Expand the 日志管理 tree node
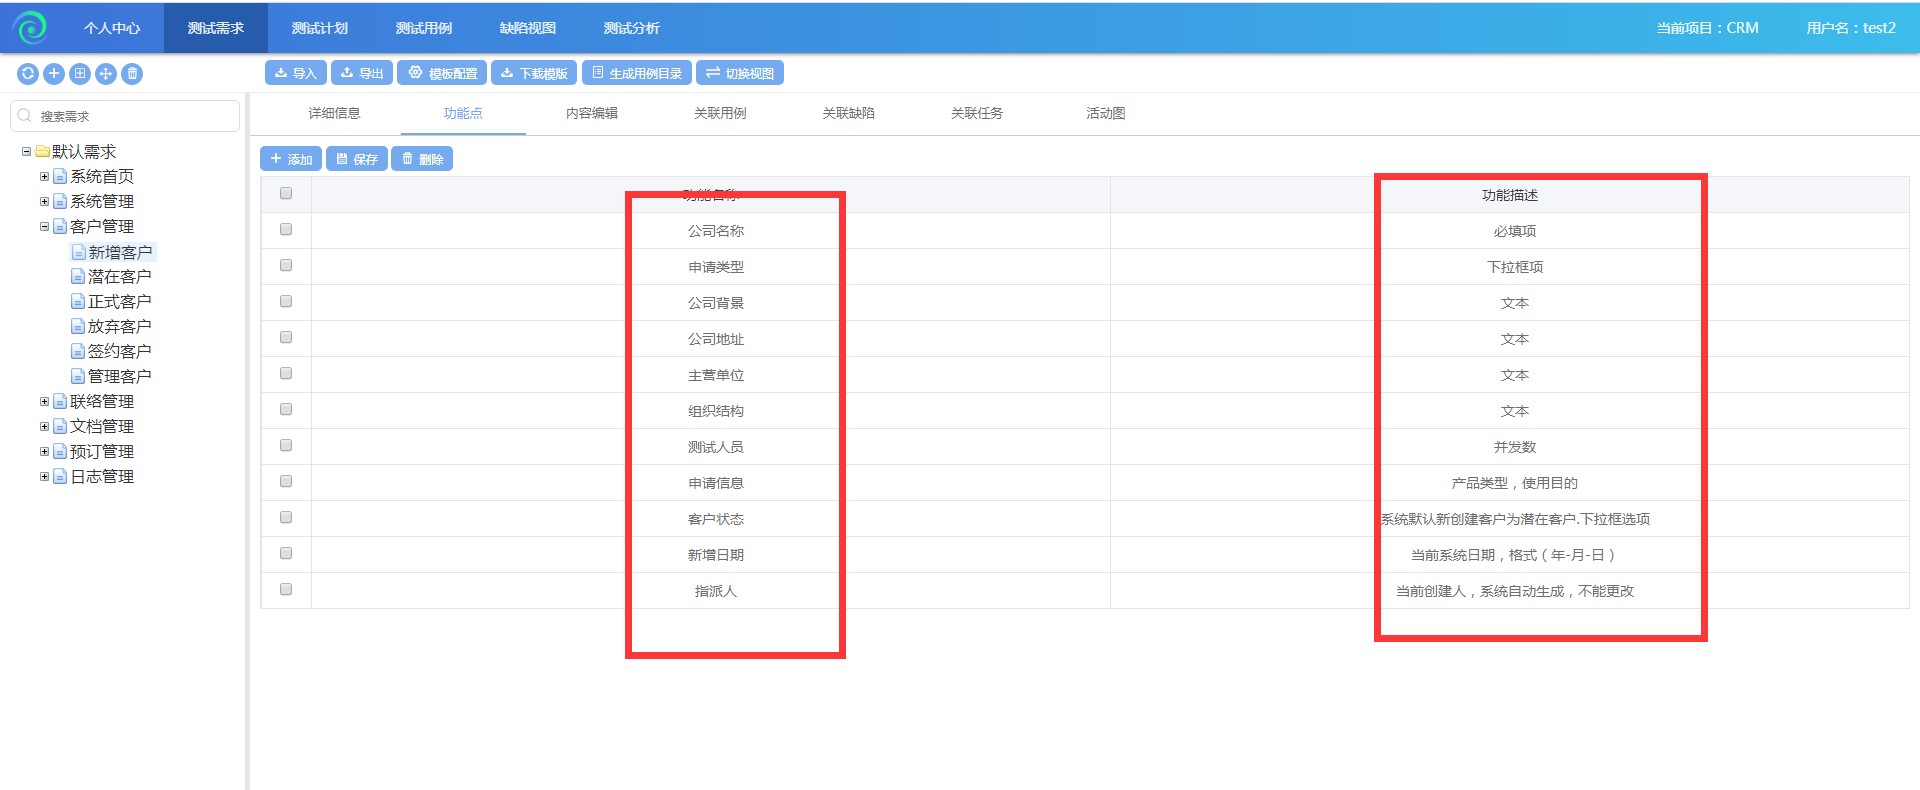 (44, 476)
